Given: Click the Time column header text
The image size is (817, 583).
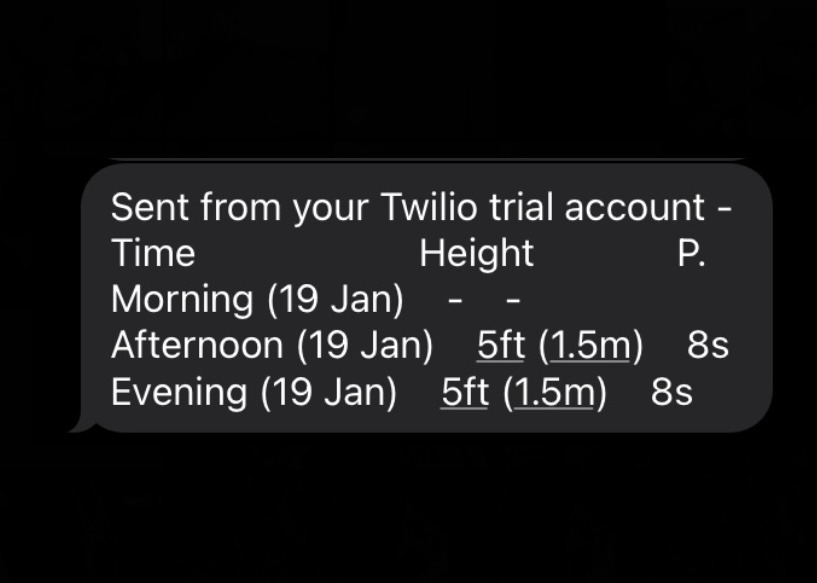Looking at the screenshot, I should coord(153,253).
